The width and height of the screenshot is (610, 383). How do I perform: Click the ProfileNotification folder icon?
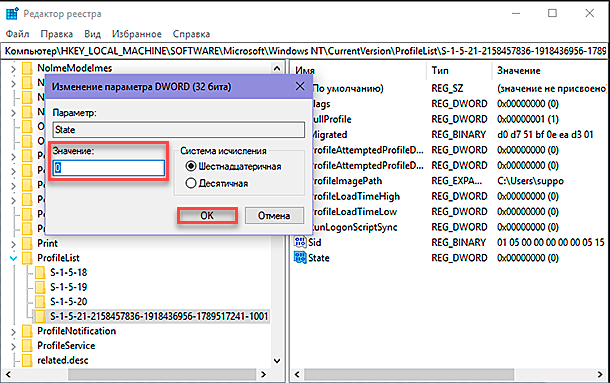click(27, 331)
